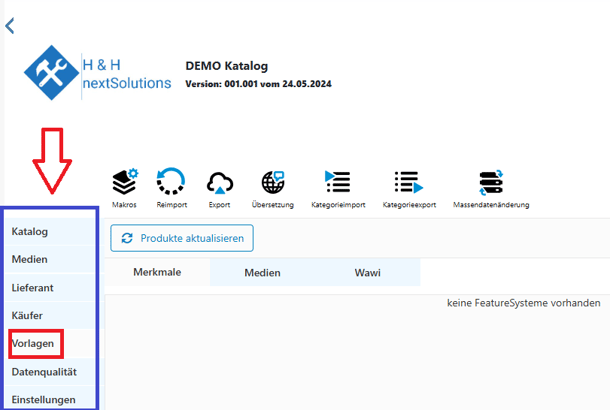Viewport: 610px width, 410px height.
Task: Open the Makros tool
Action: pyautogui.click(x=124, y=183)
